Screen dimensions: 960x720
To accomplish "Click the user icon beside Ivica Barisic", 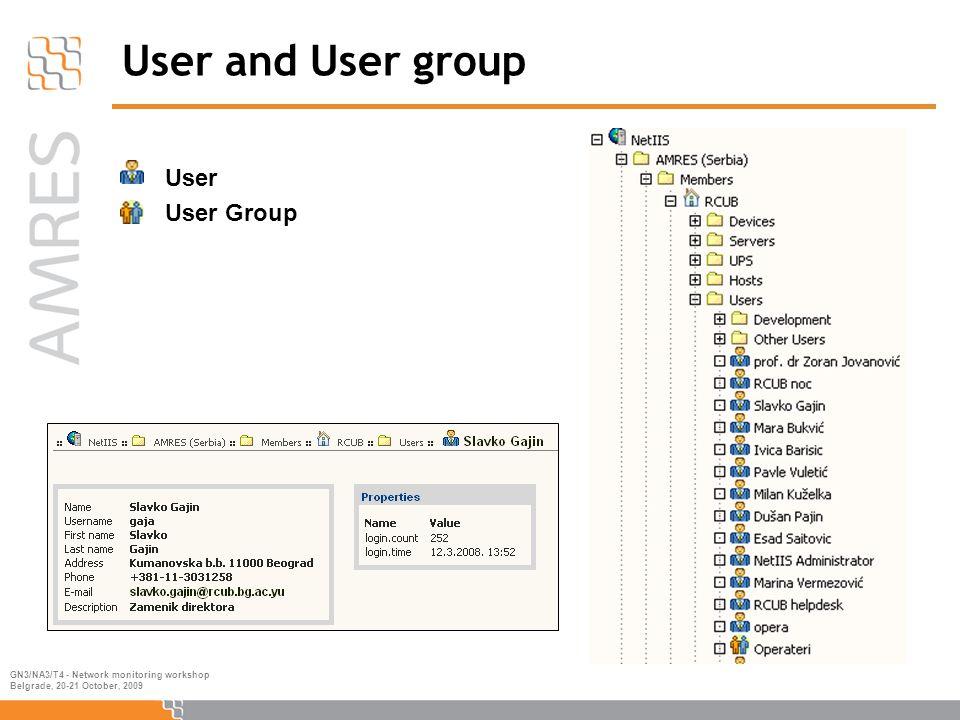I will 740,447.
